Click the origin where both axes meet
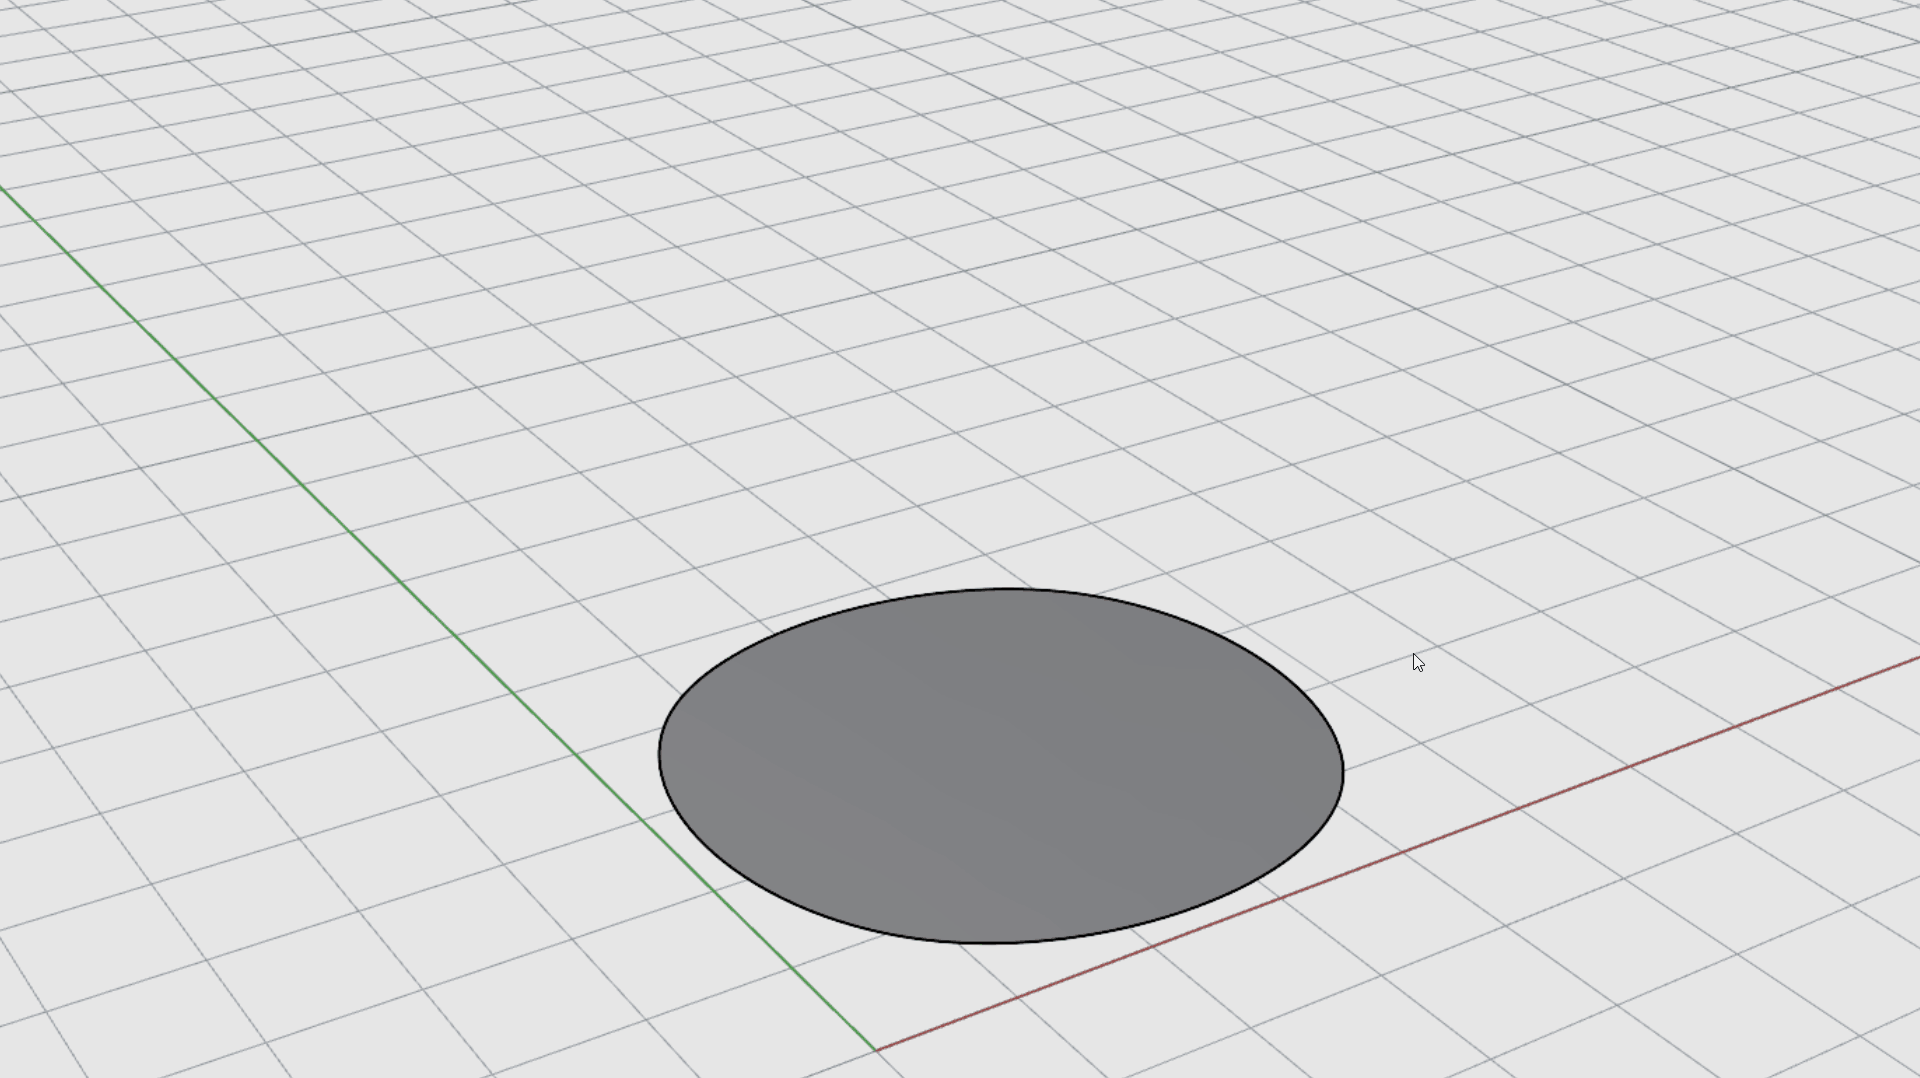The width and height of the screenshot is (1920, 1078). pos(876,1050)
